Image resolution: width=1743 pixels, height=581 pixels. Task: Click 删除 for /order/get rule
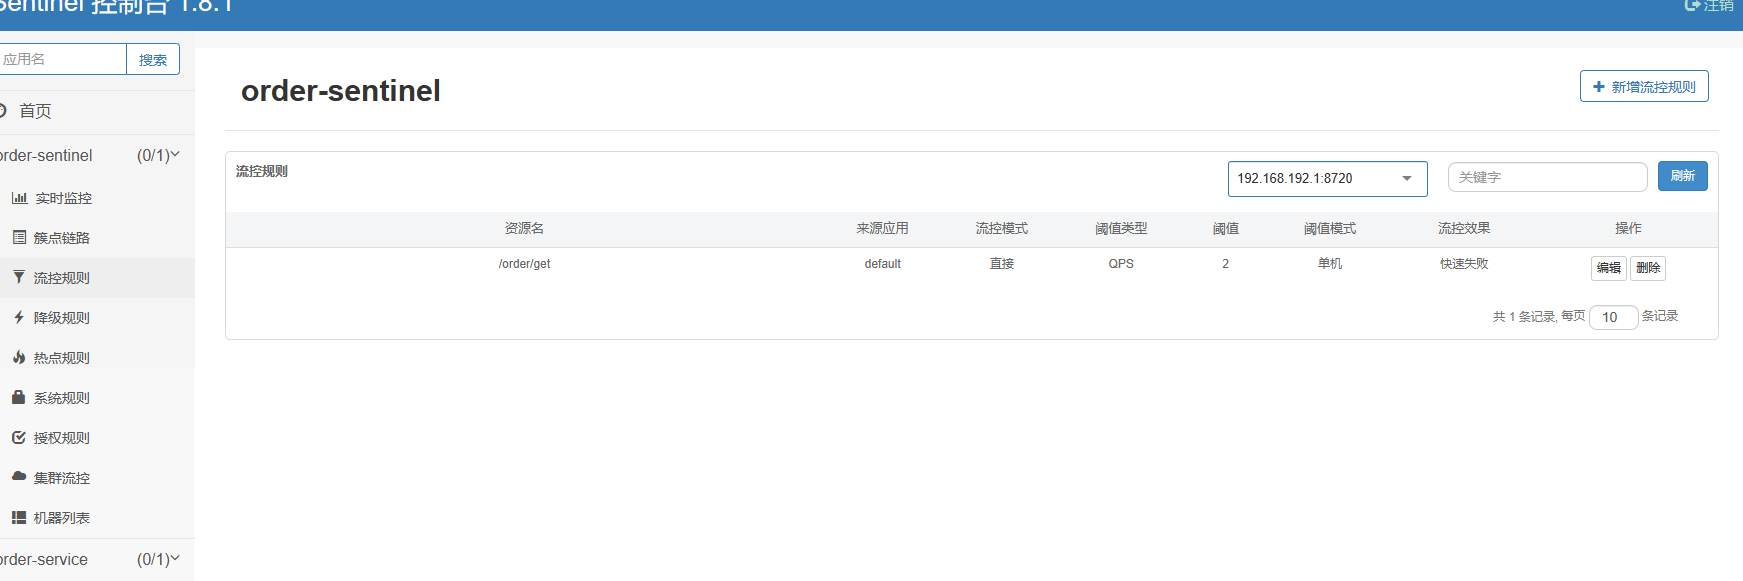(x=1648, y=268)
